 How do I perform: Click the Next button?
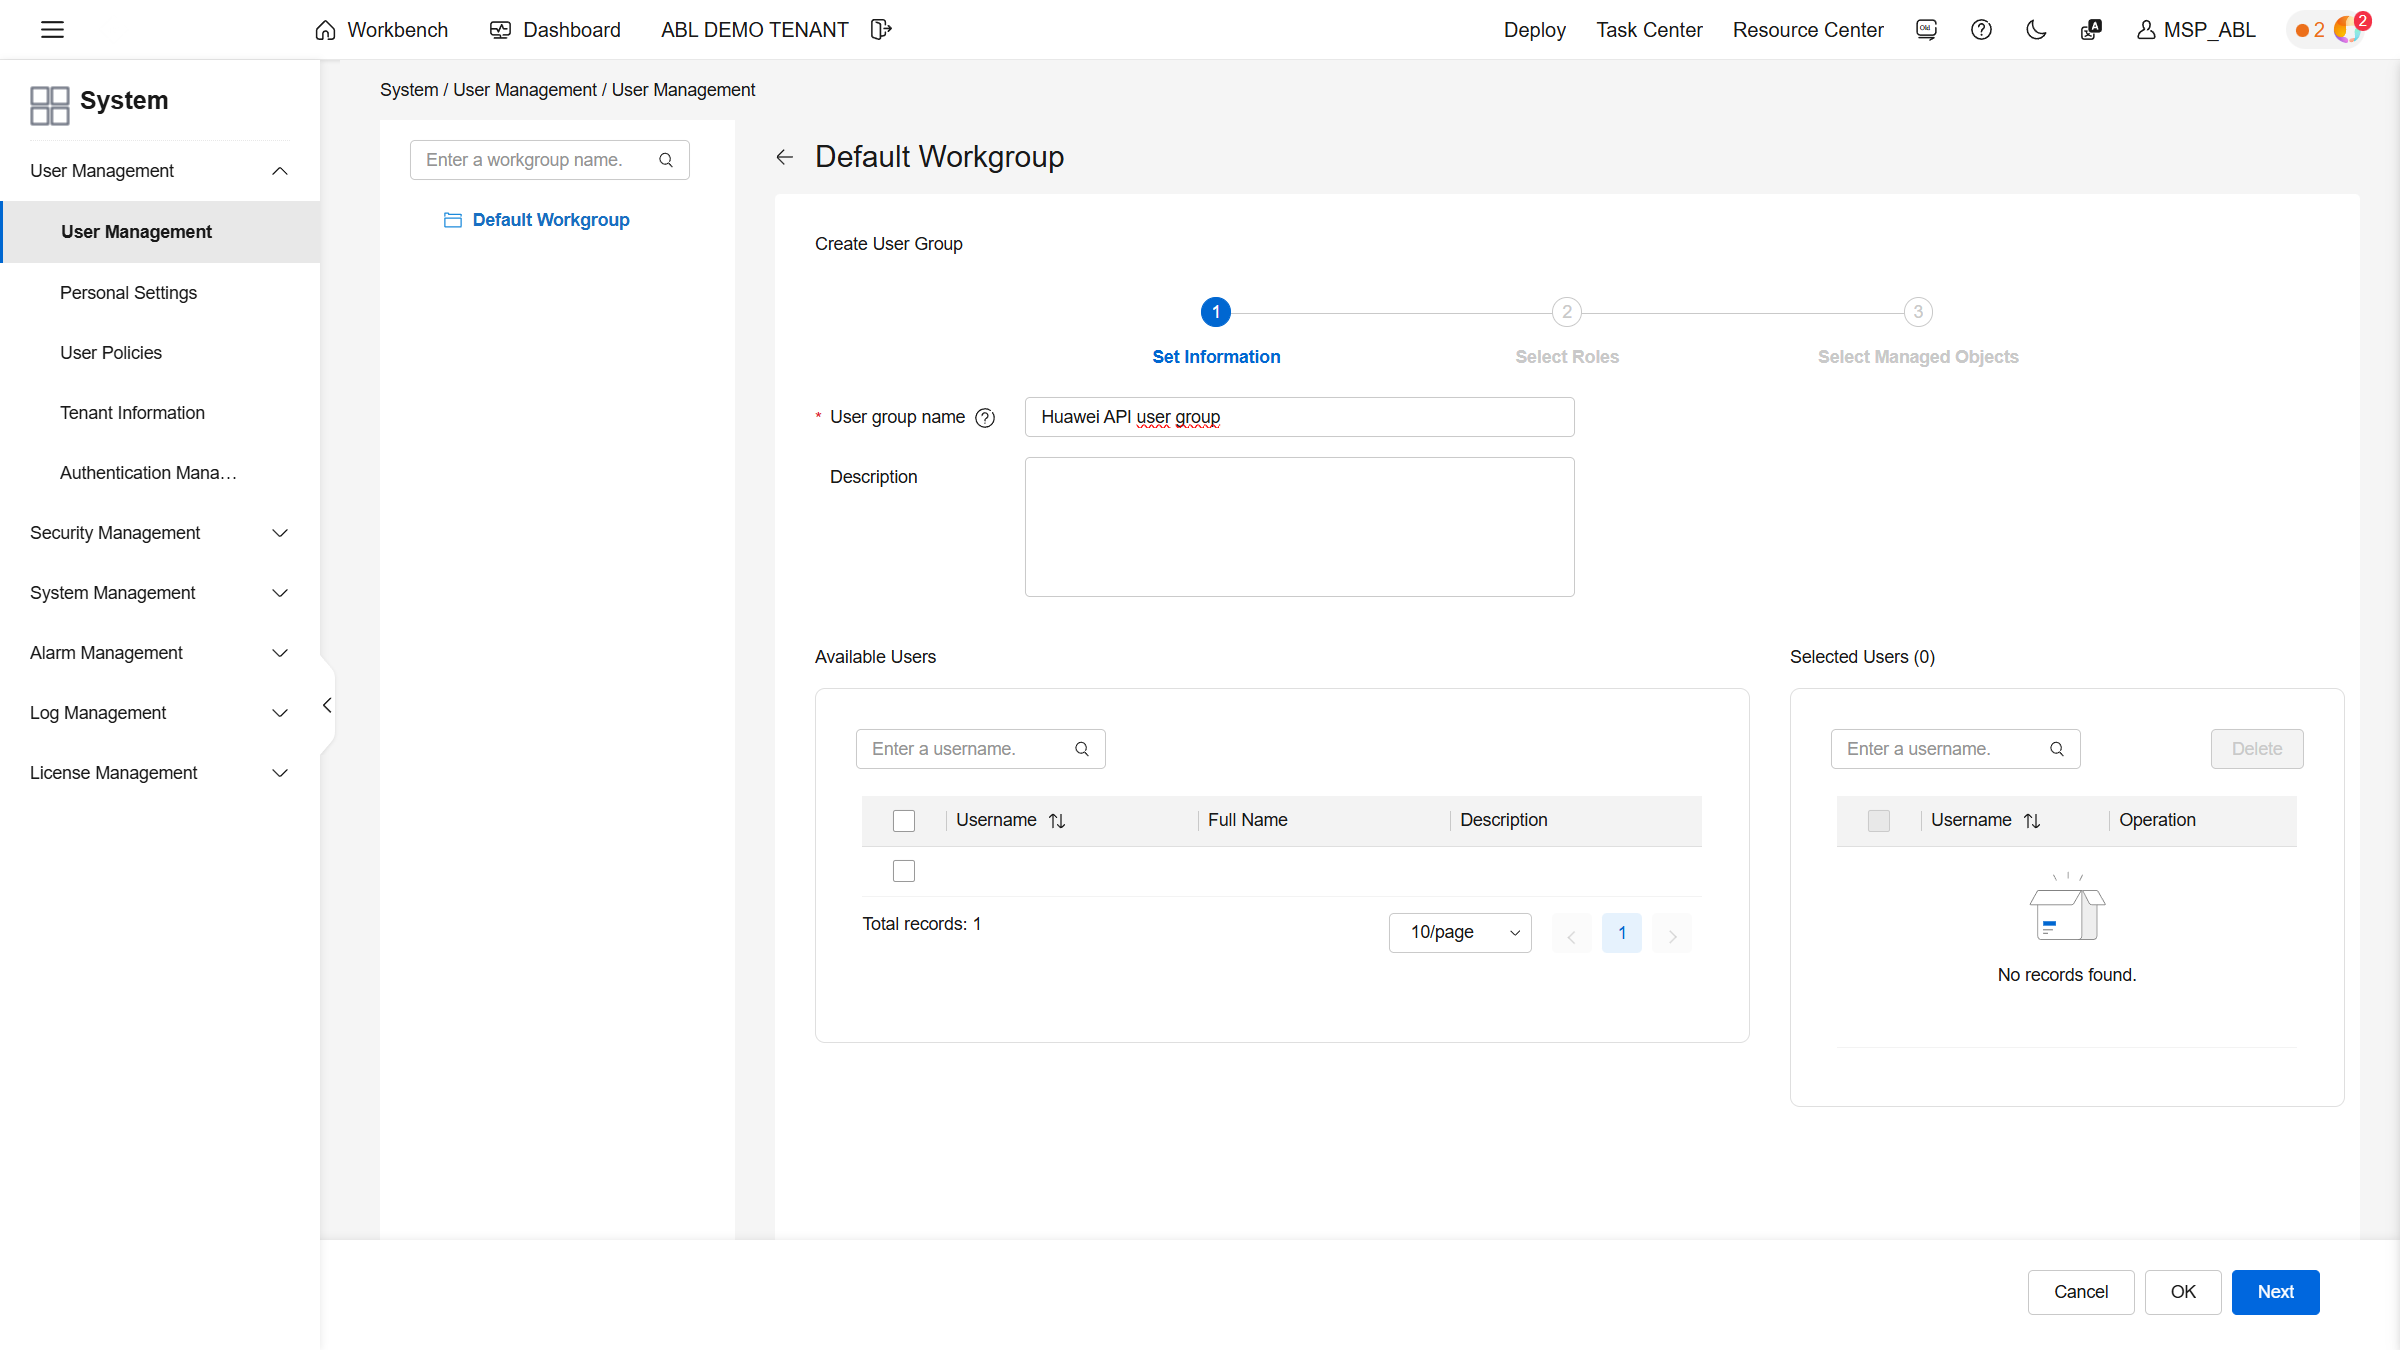click(x=2275, y=1292)
